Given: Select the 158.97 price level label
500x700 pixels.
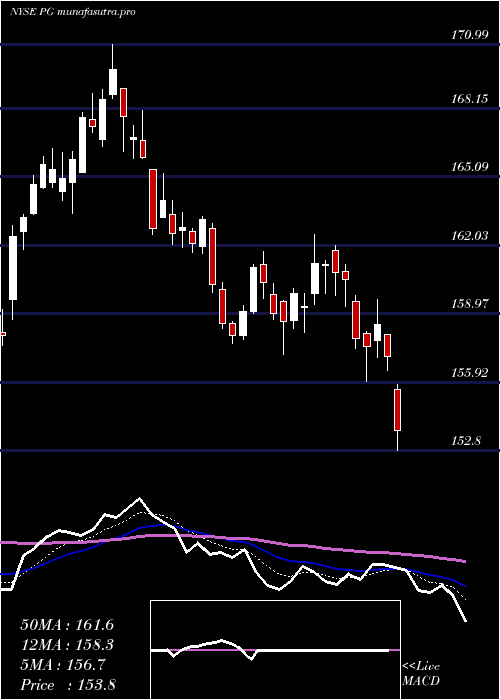Looking at the screenshot, I should 469,304.
